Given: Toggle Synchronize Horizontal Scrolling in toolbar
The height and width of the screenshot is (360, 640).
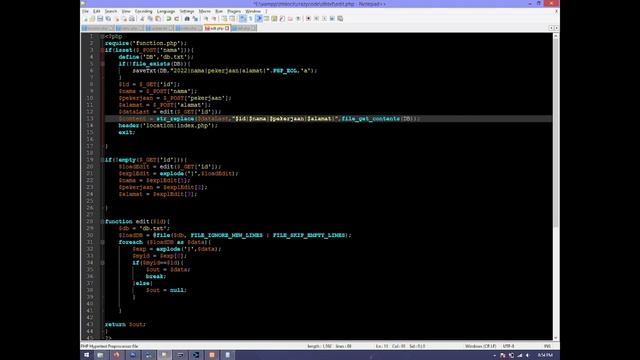Looking at the screenshot, I should (232, 19).
